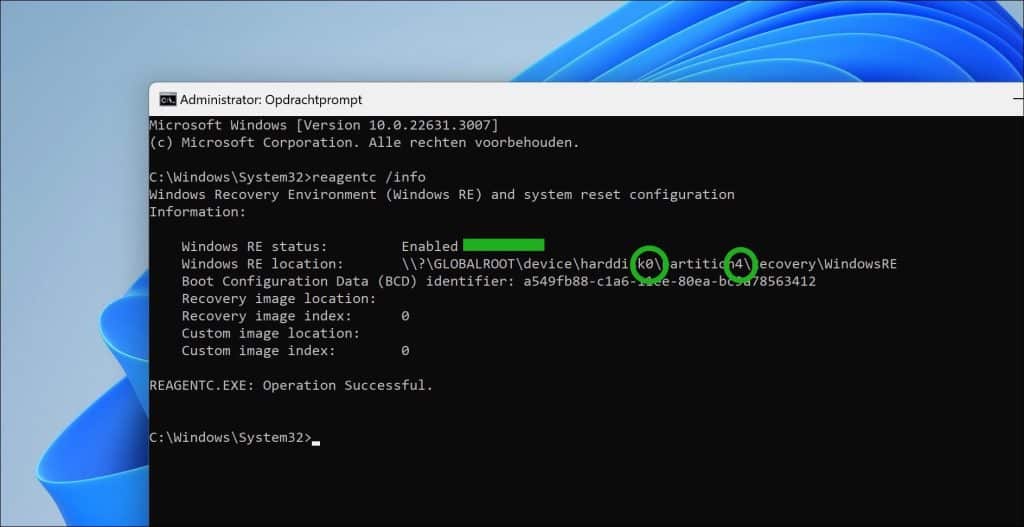Click the Recovery image index value 0
1024x527 pixels.
[405, 316]
